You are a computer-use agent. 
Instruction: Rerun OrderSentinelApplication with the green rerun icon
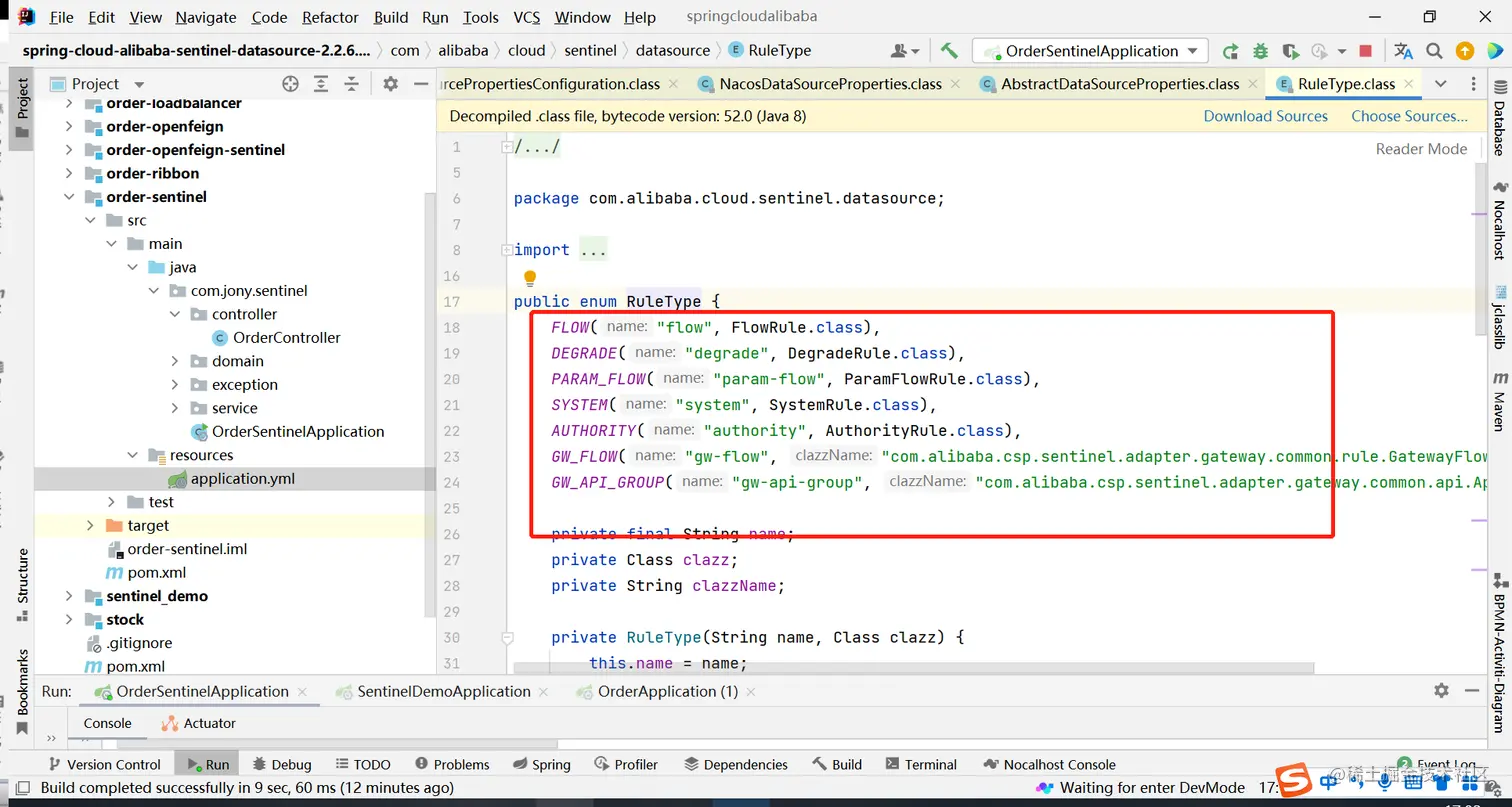click(1231, 51)
